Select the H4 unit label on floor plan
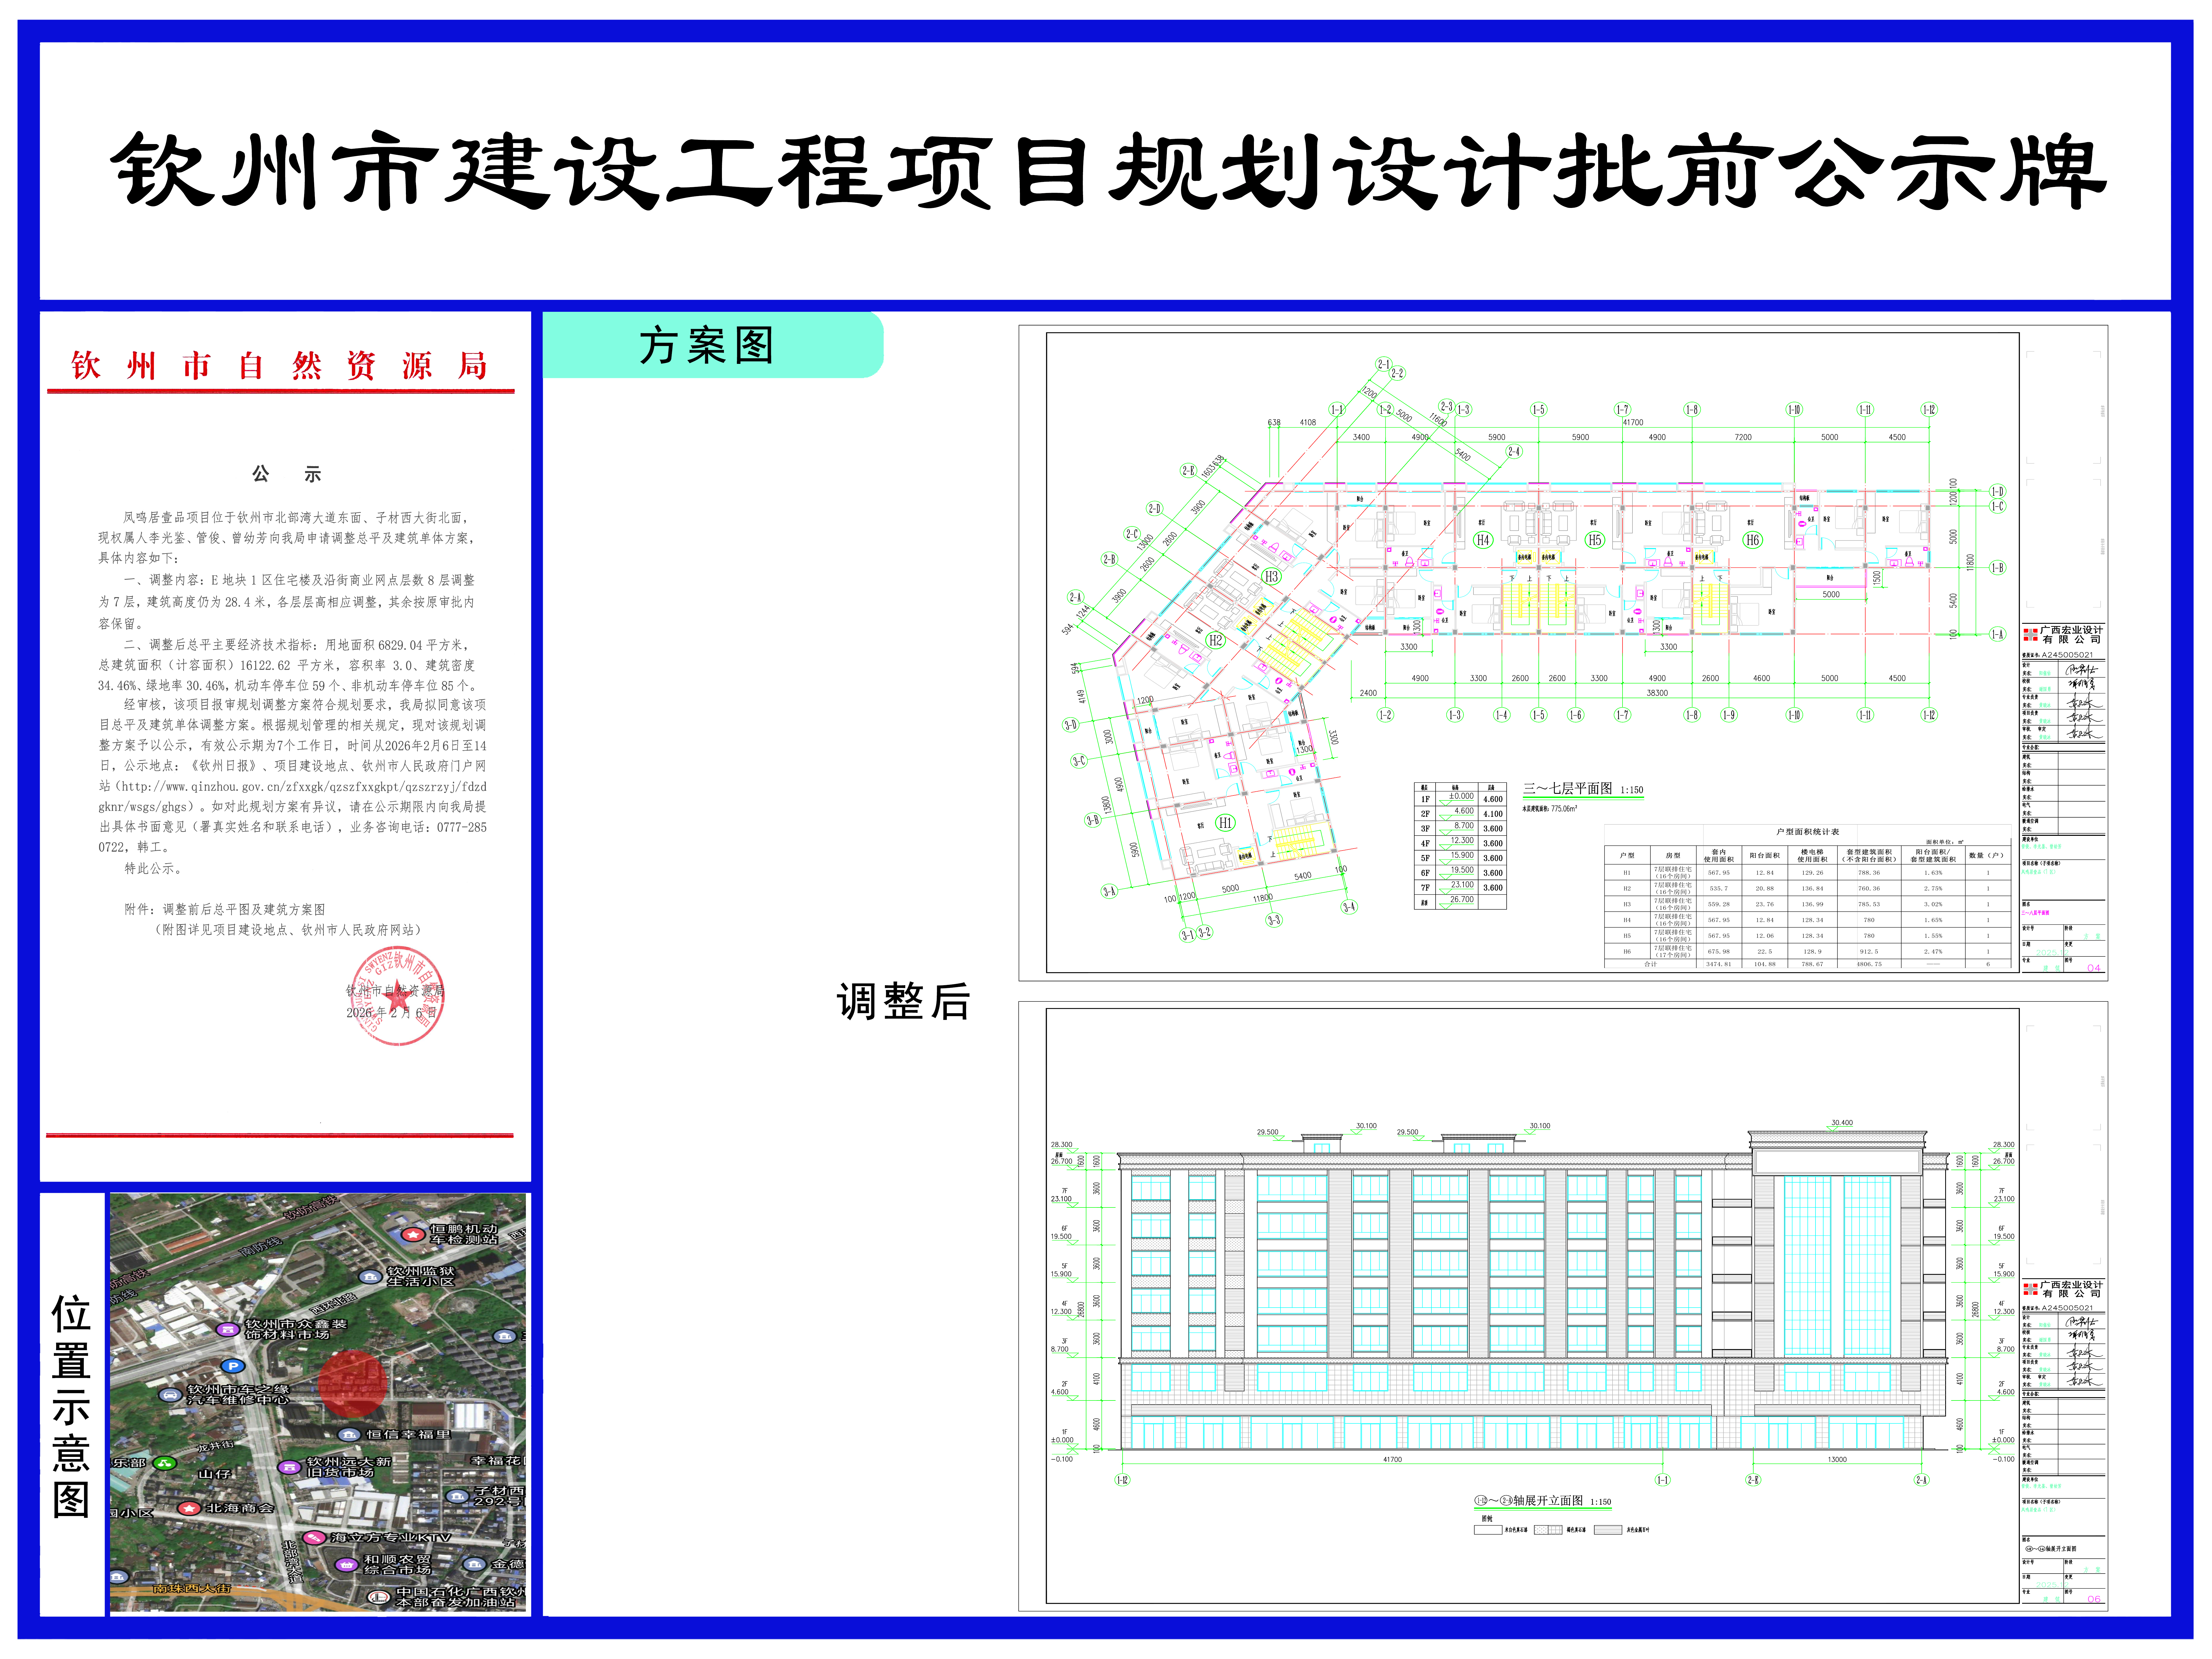2212x1659 pixels. tap(1483, 540)
